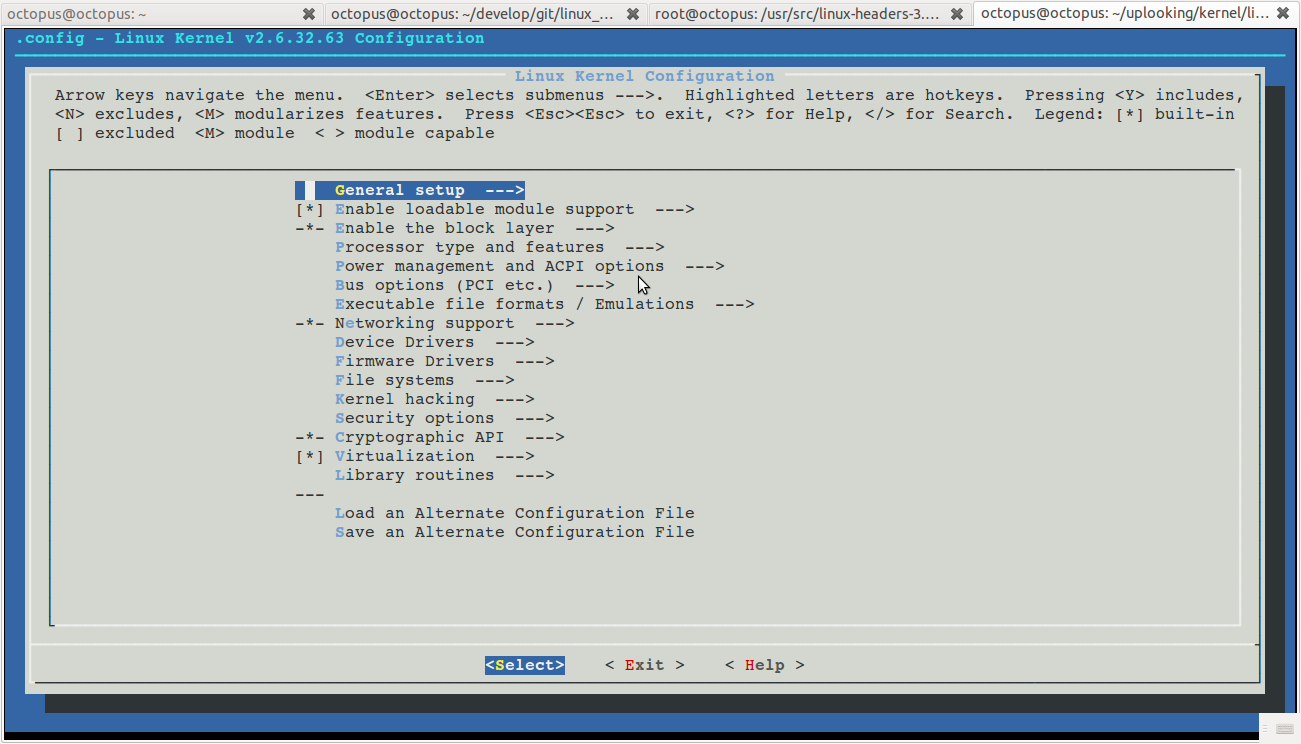Open Processor type and features submenu
Viewport: 1301px width, 744px height.
[x=500, y=247]
